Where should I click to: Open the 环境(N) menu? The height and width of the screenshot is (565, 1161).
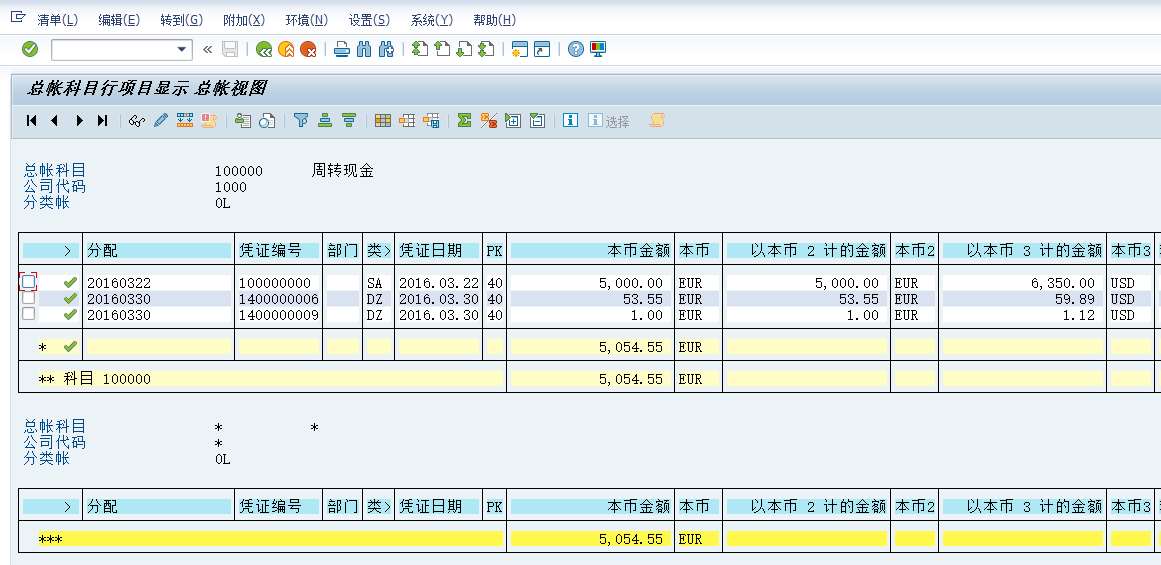pos(307,20)
